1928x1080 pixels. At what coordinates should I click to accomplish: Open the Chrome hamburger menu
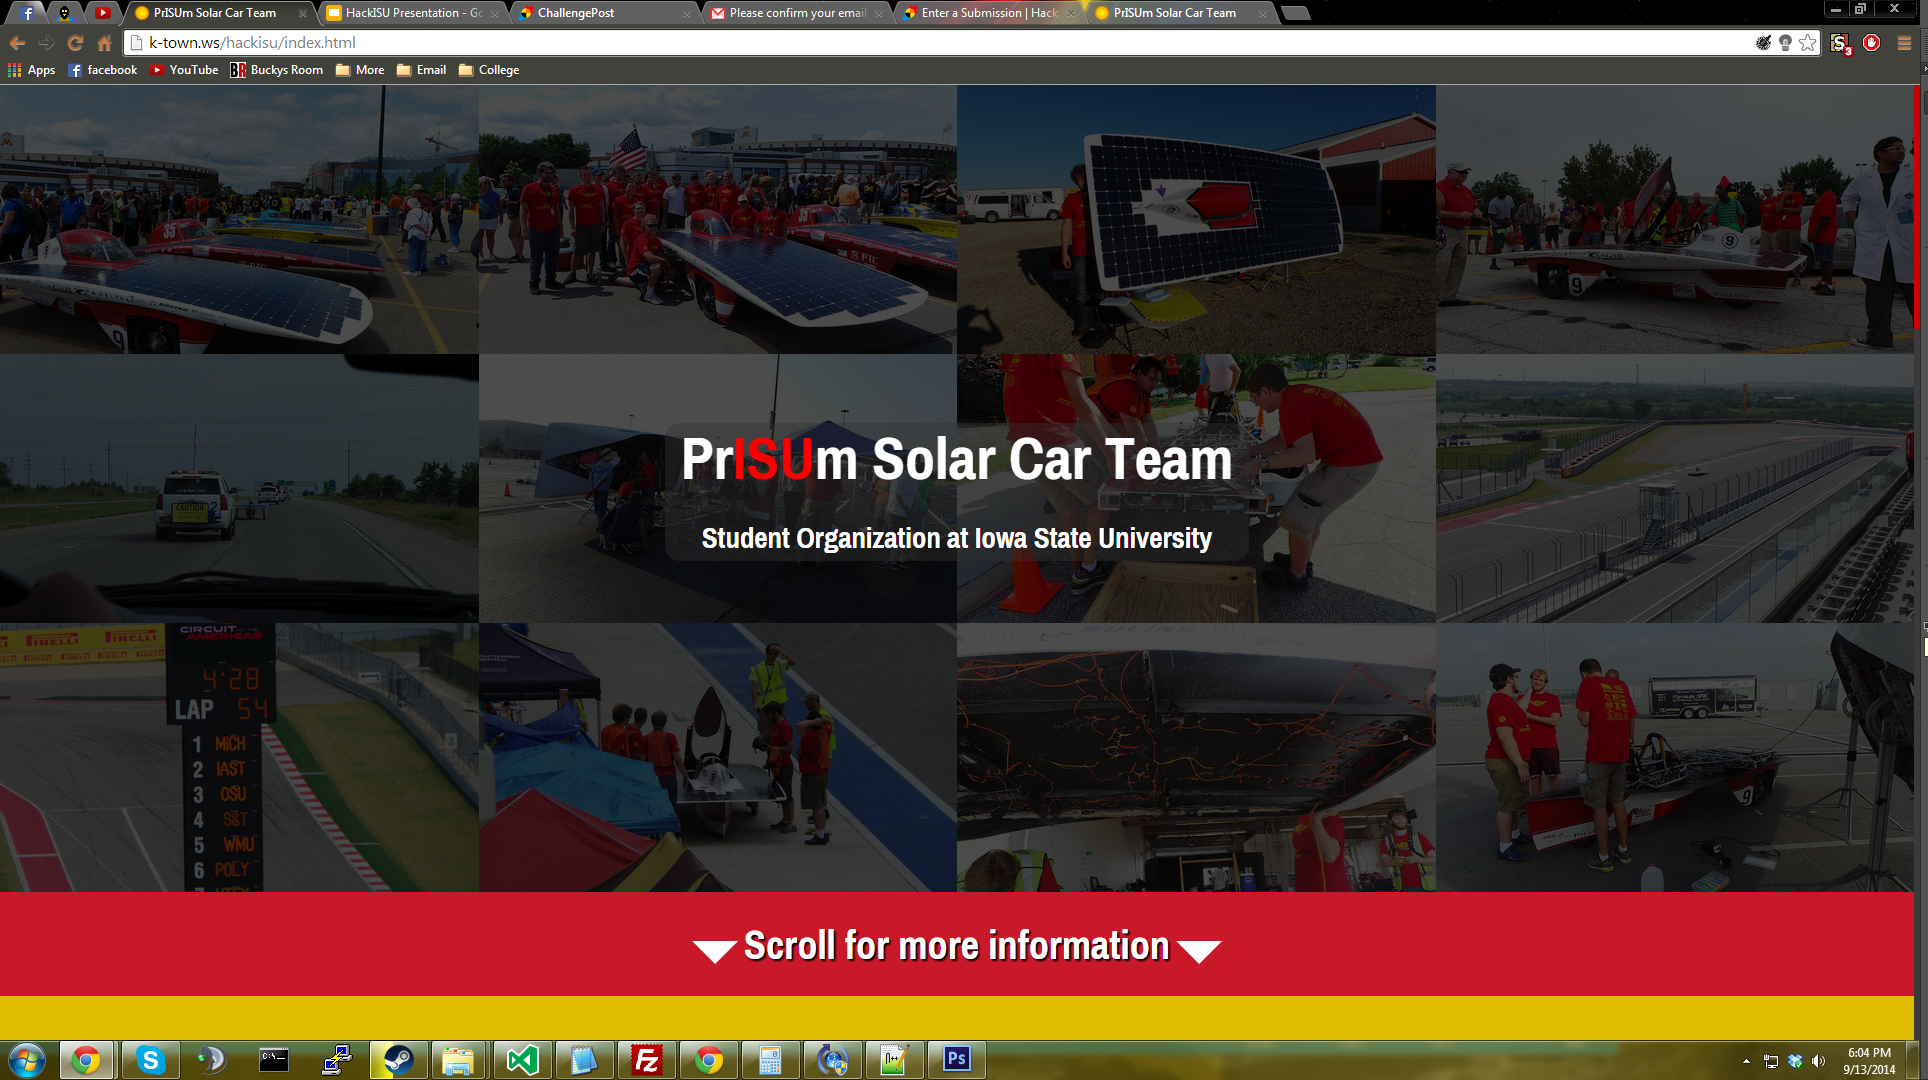coord(1904,43)
